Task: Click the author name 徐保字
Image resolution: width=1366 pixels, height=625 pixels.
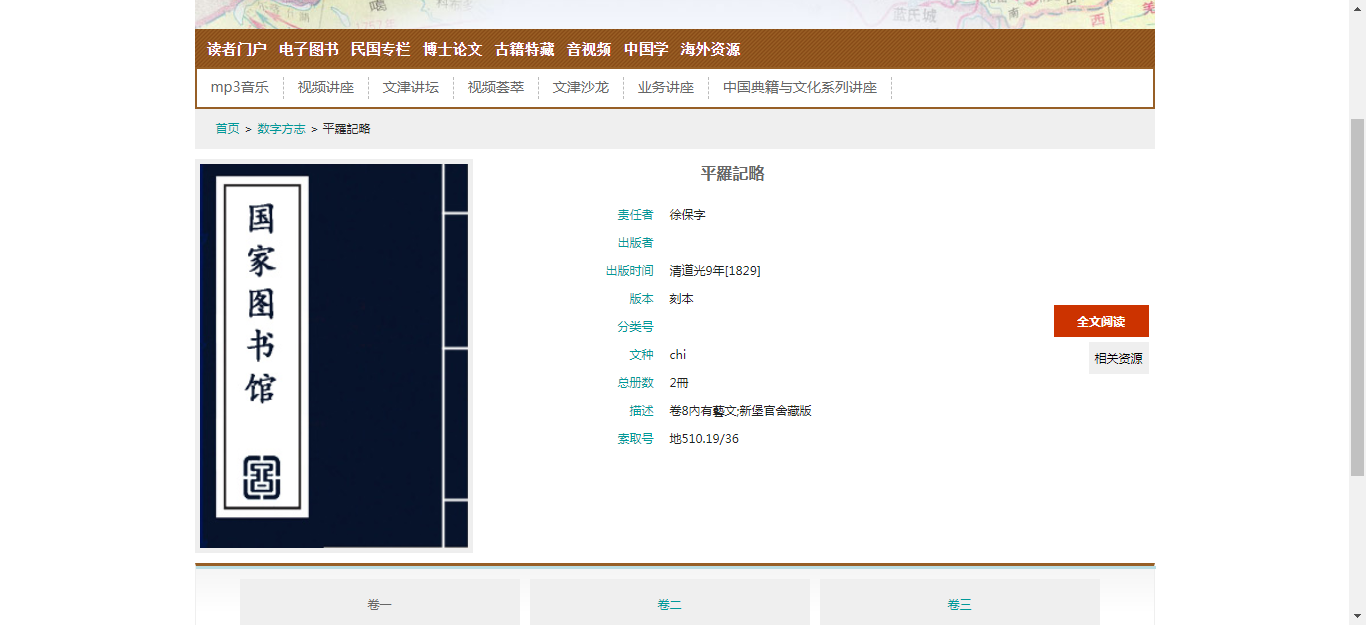Action: coord(688,215)
